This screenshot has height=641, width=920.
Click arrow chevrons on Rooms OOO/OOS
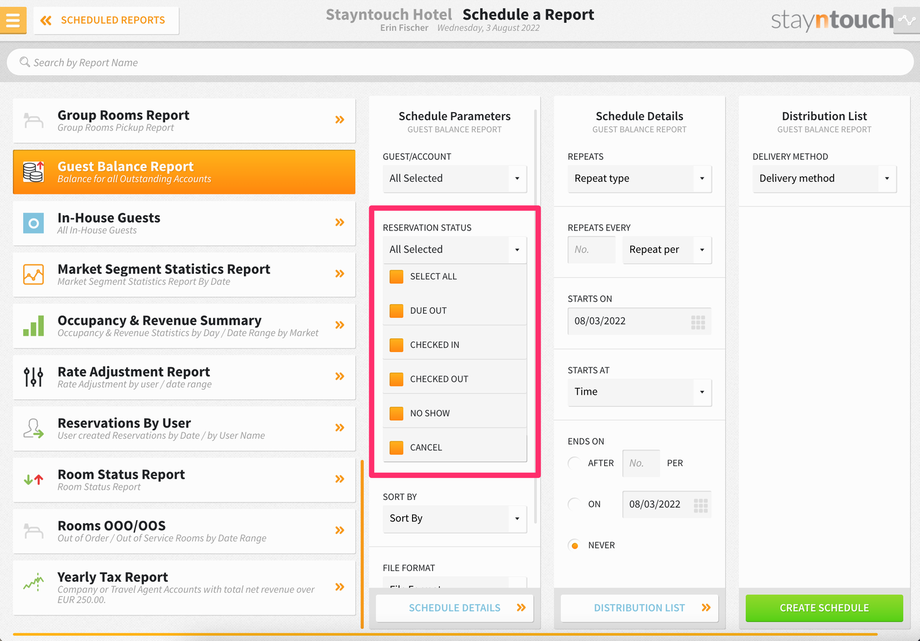pyautogui.click(x=340, y=531)
